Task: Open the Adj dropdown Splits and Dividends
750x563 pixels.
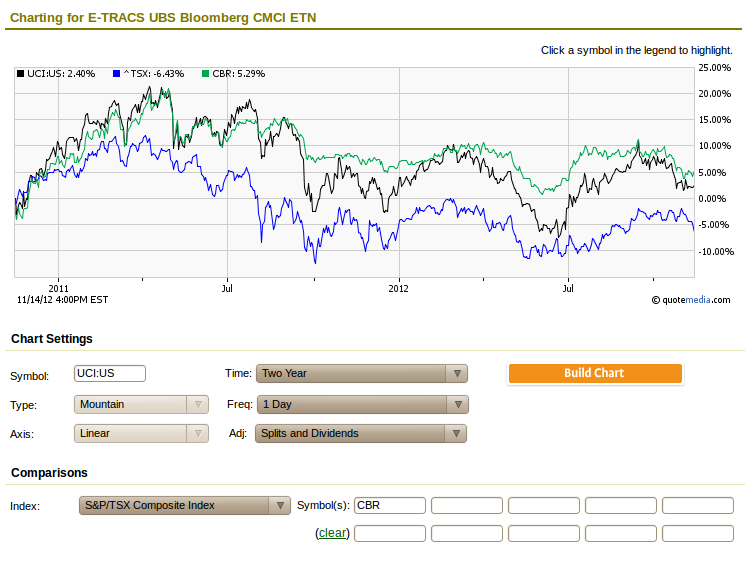Action: 361,434
